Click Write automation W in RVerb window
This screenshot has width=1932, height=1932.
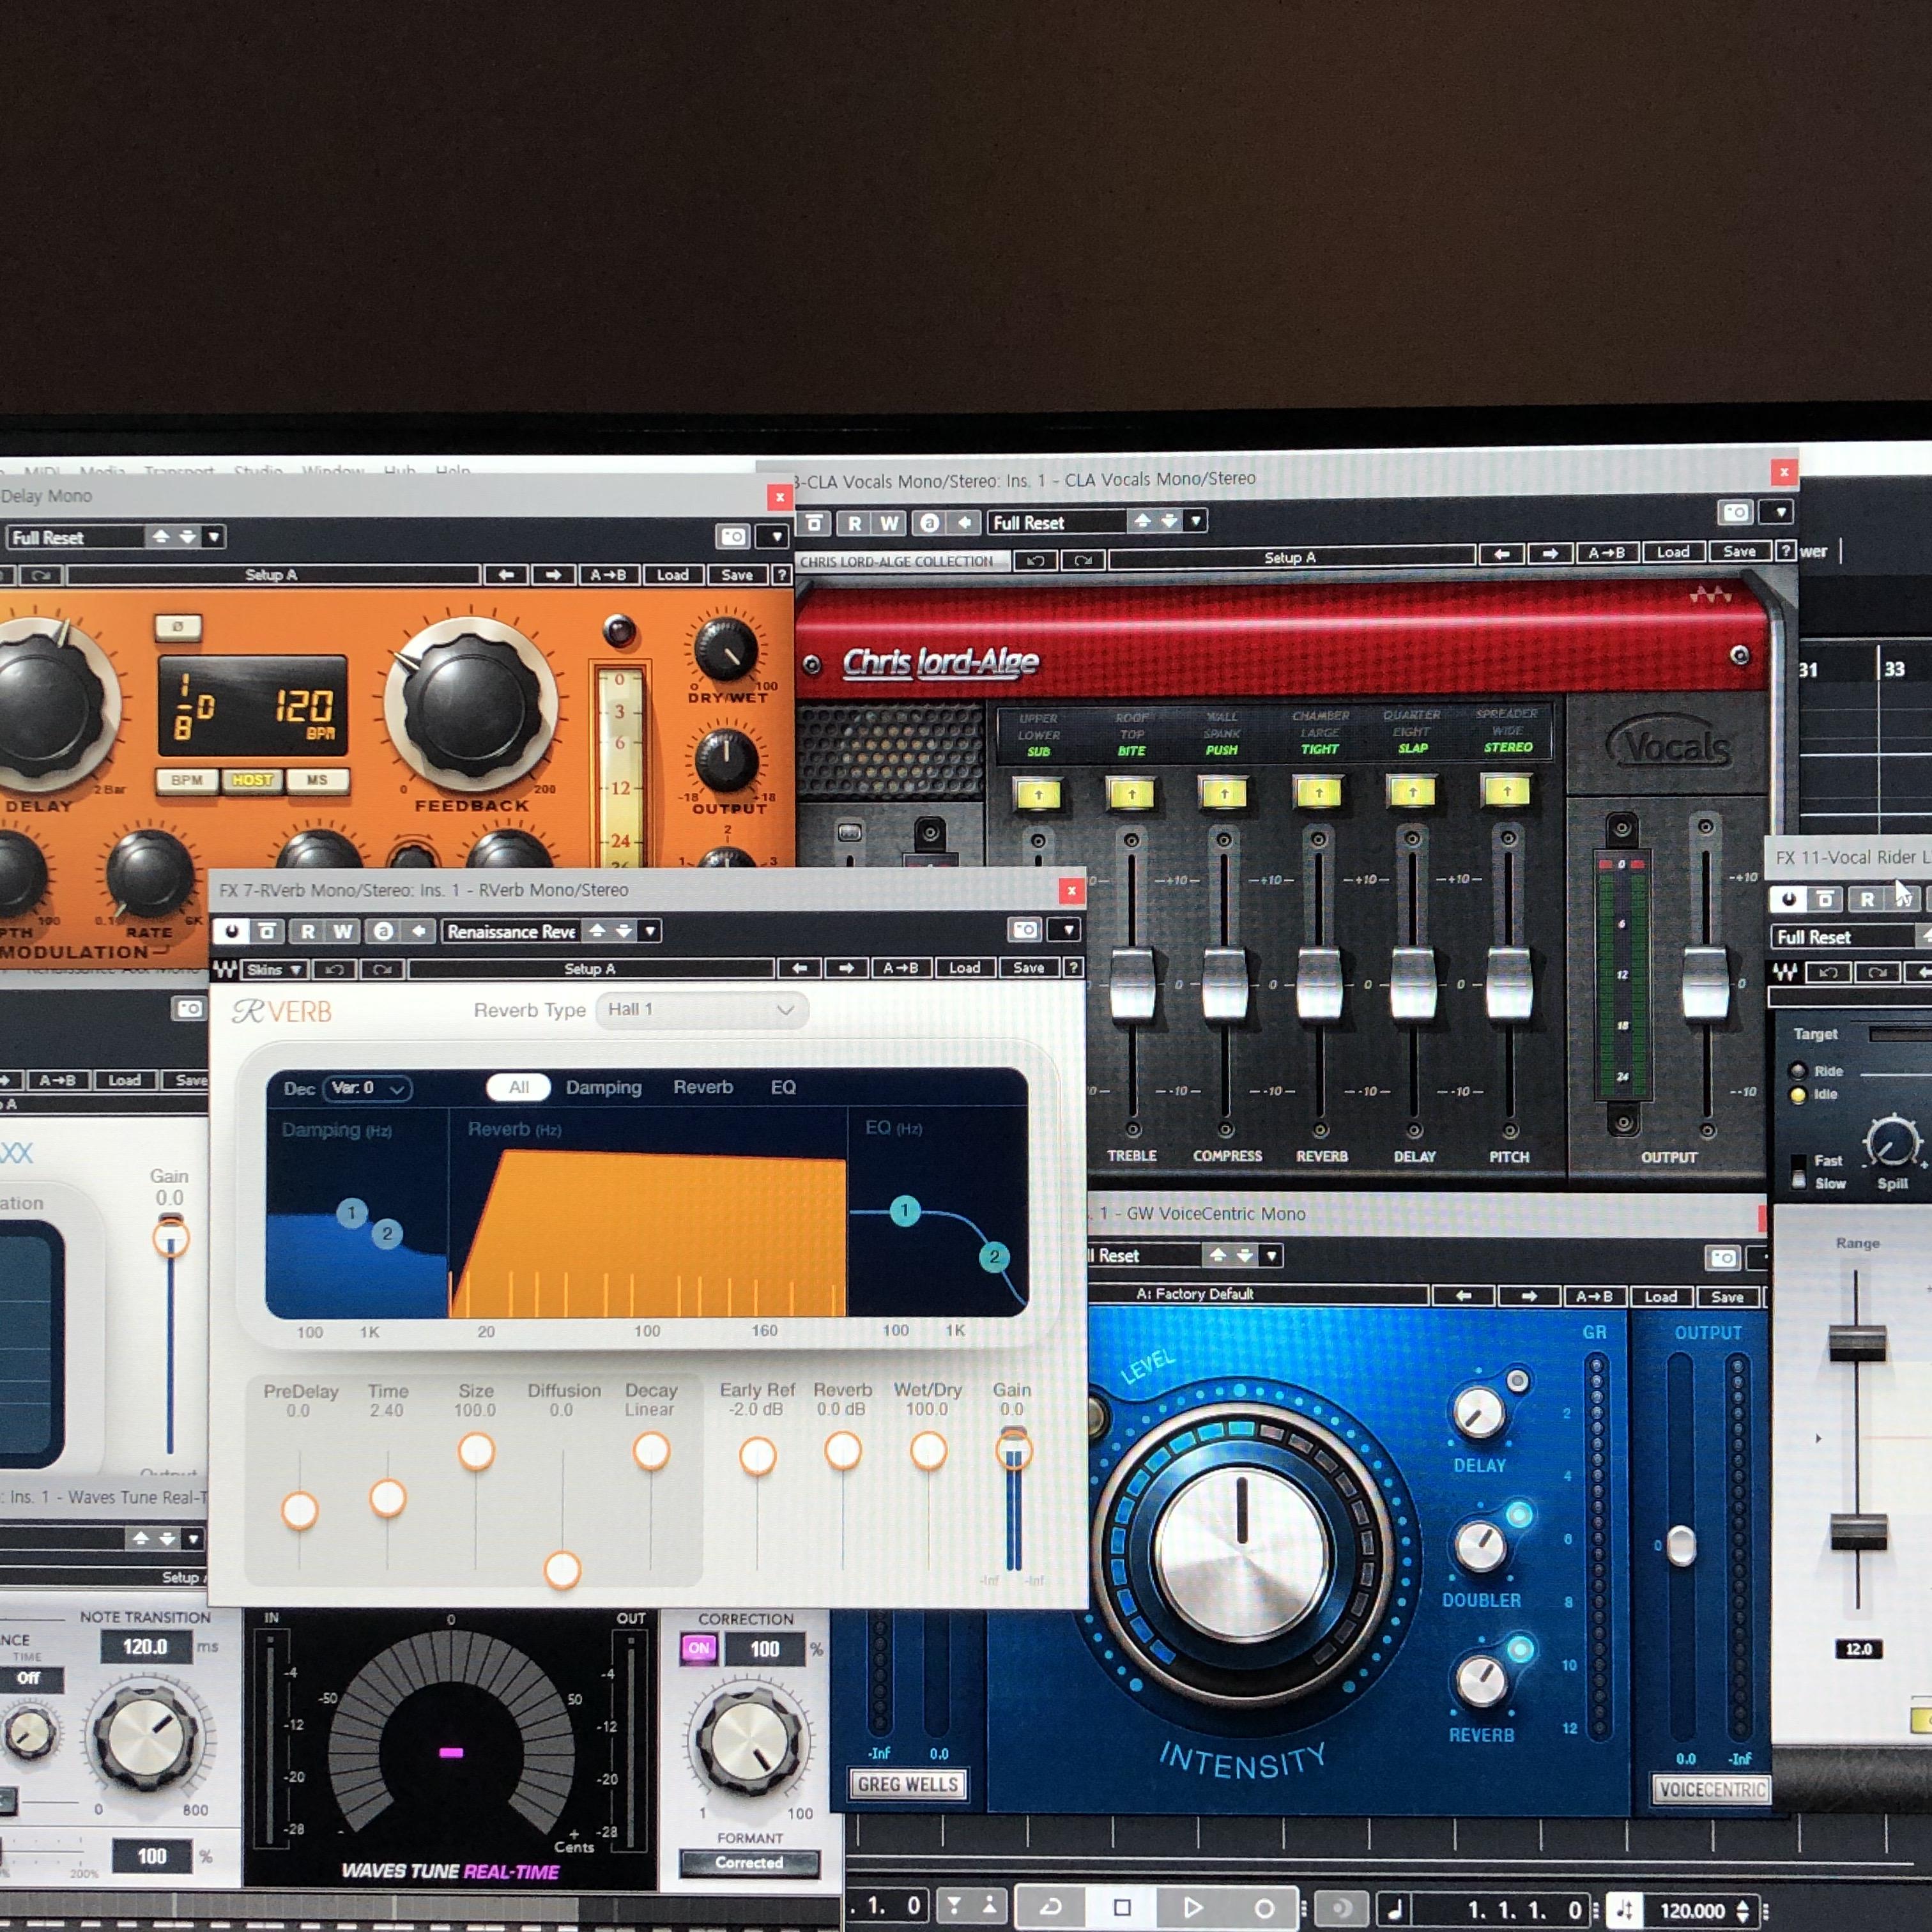point(343,931)
